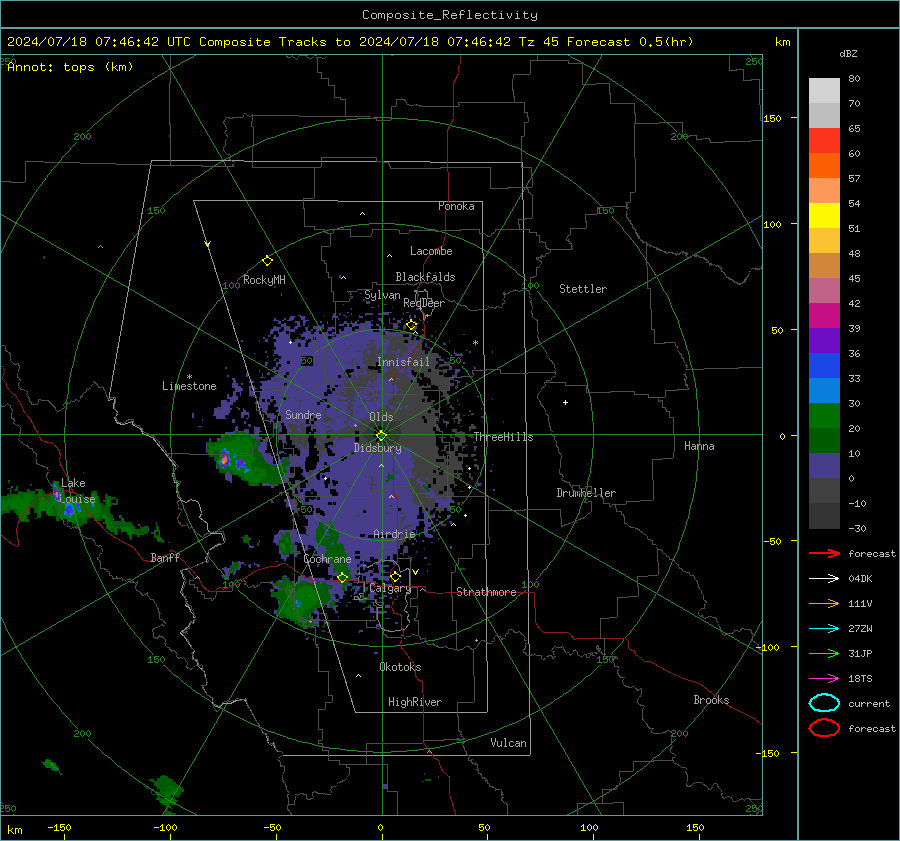900x841 pixels.
Task: Click yellow radar-center diamond below Olds
Action: [381, 435]
